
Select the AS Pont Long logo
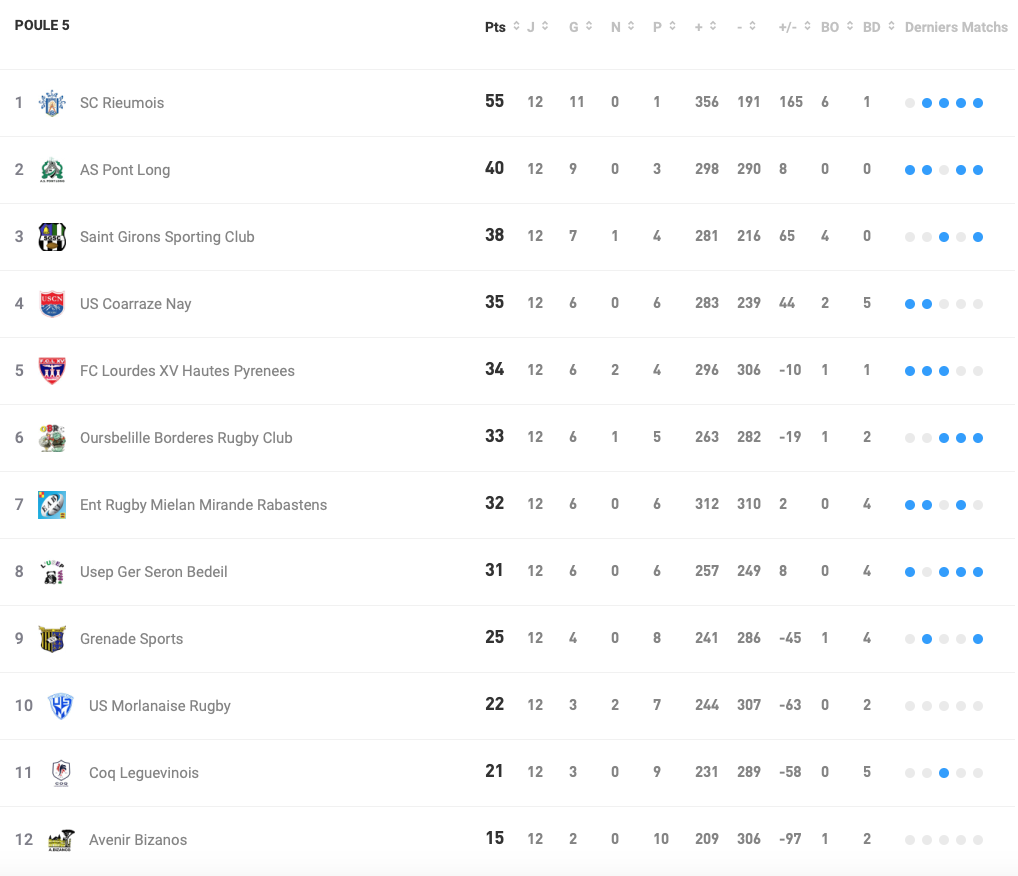tap(52, 169)
